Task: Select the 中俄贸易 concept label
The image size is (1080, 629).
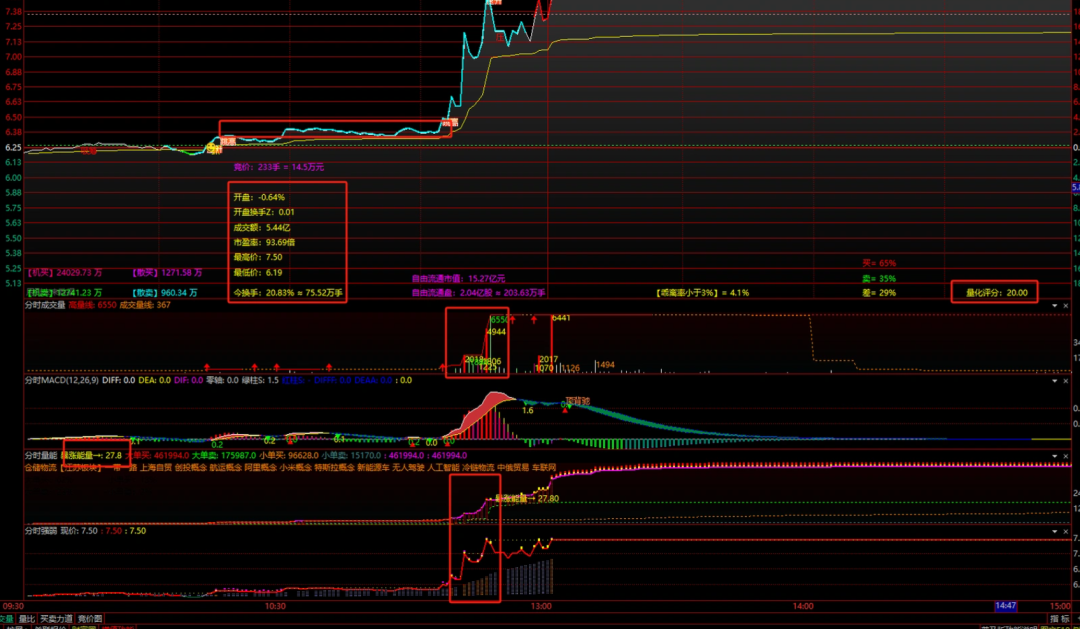Action: point(513,468)
